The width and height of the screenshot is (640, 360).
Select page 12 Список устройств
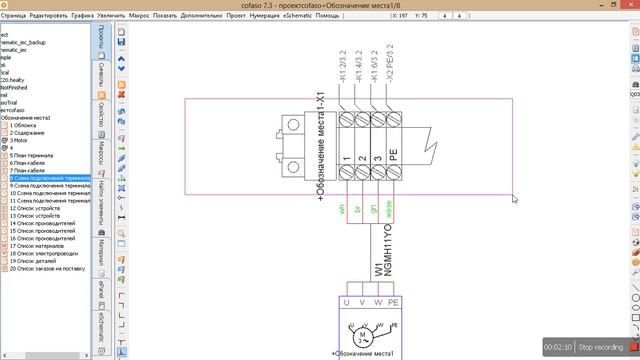point(35,208)
